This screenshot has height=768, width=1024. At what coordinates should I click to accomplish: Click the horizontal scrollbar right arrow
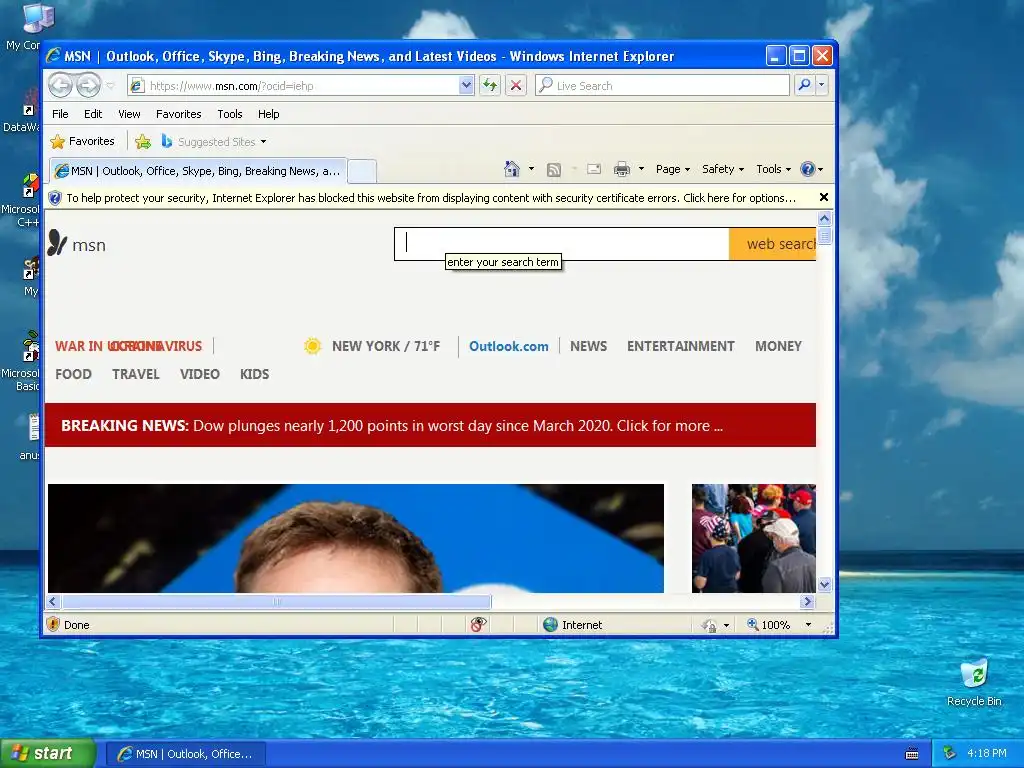(x=807, y=601)
